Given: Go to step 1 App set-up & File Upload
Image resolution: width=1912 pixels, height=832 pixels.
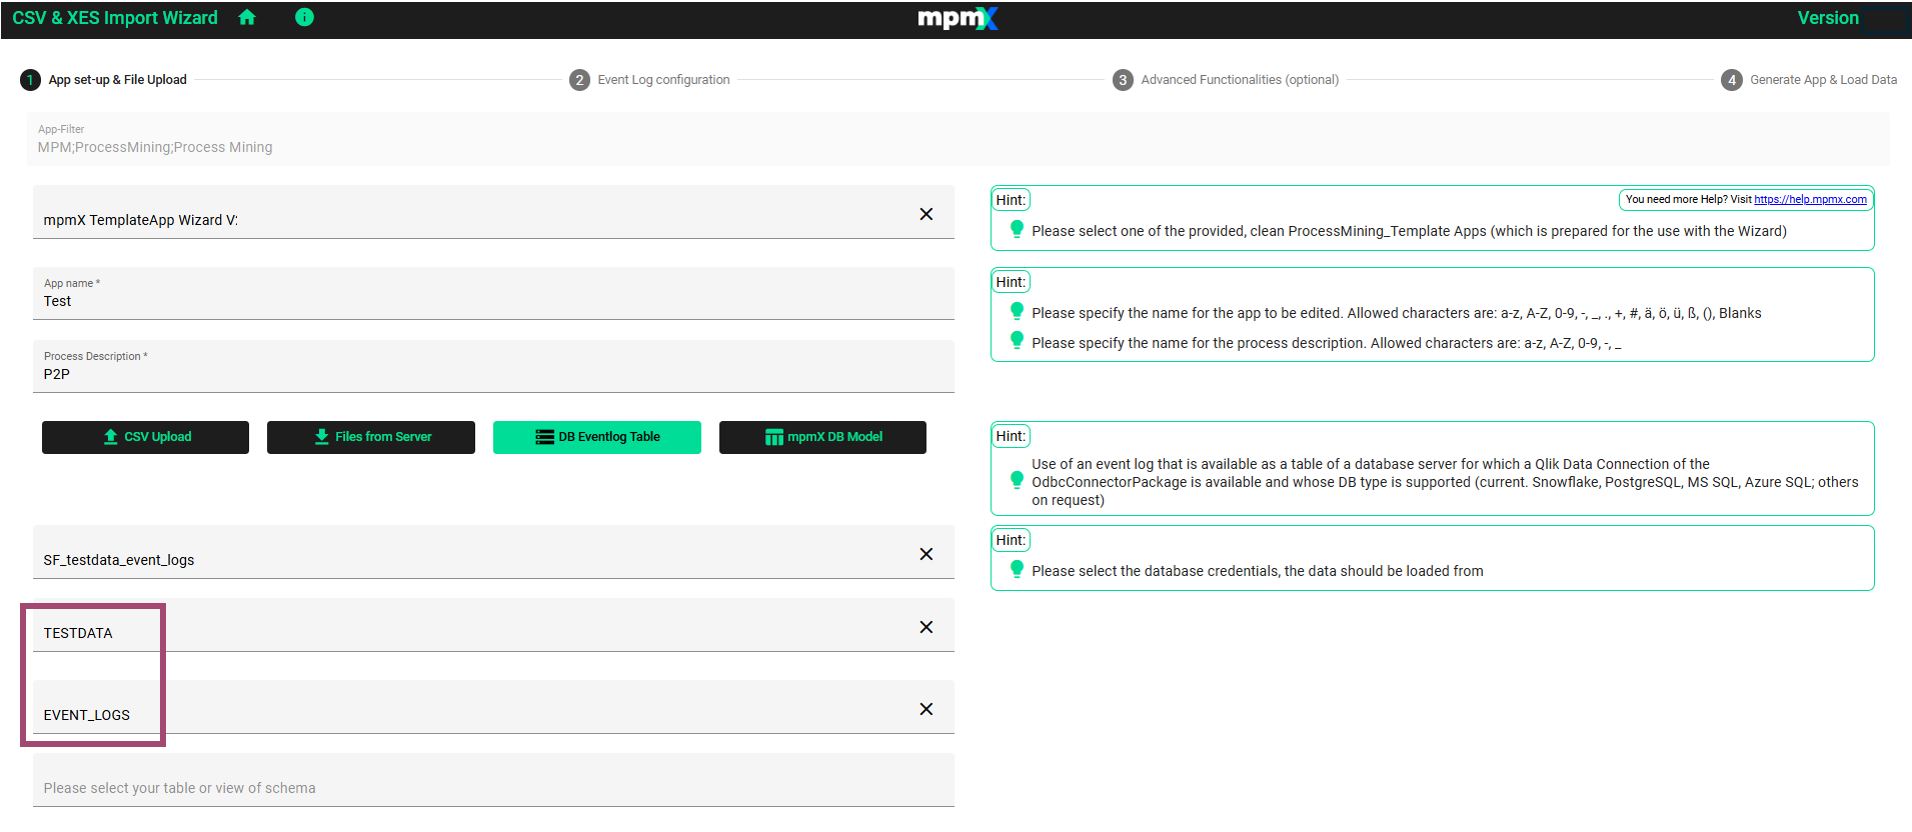Looking at the screenshot, I should click(x=104, y=80).
